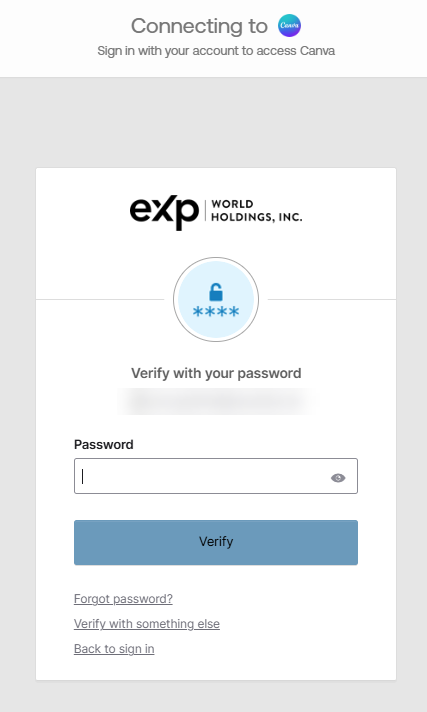Click the Canva logo icon in header
The image size is (427, 712).
(289, 26)
